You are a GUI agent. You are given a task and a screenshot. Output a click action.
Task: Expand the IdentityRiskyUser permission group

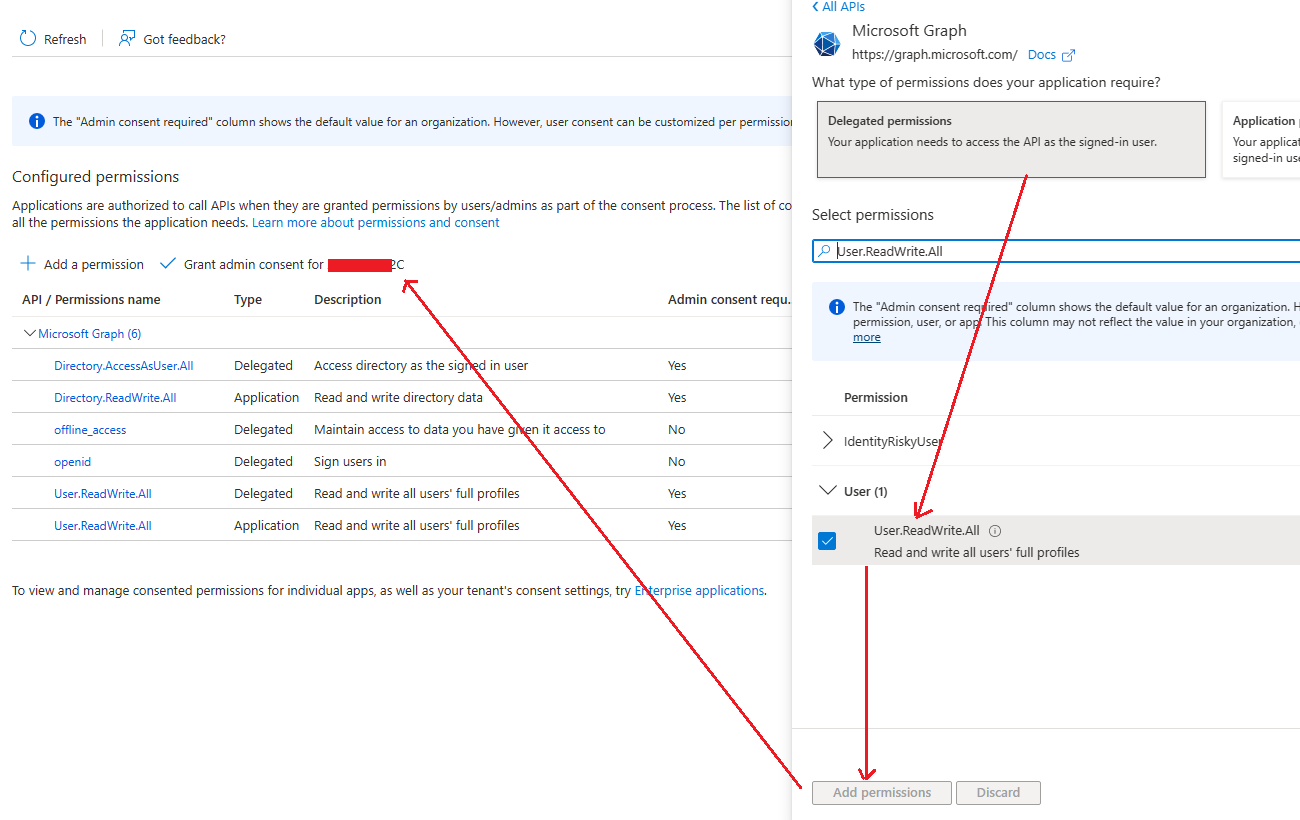point(826,440)
